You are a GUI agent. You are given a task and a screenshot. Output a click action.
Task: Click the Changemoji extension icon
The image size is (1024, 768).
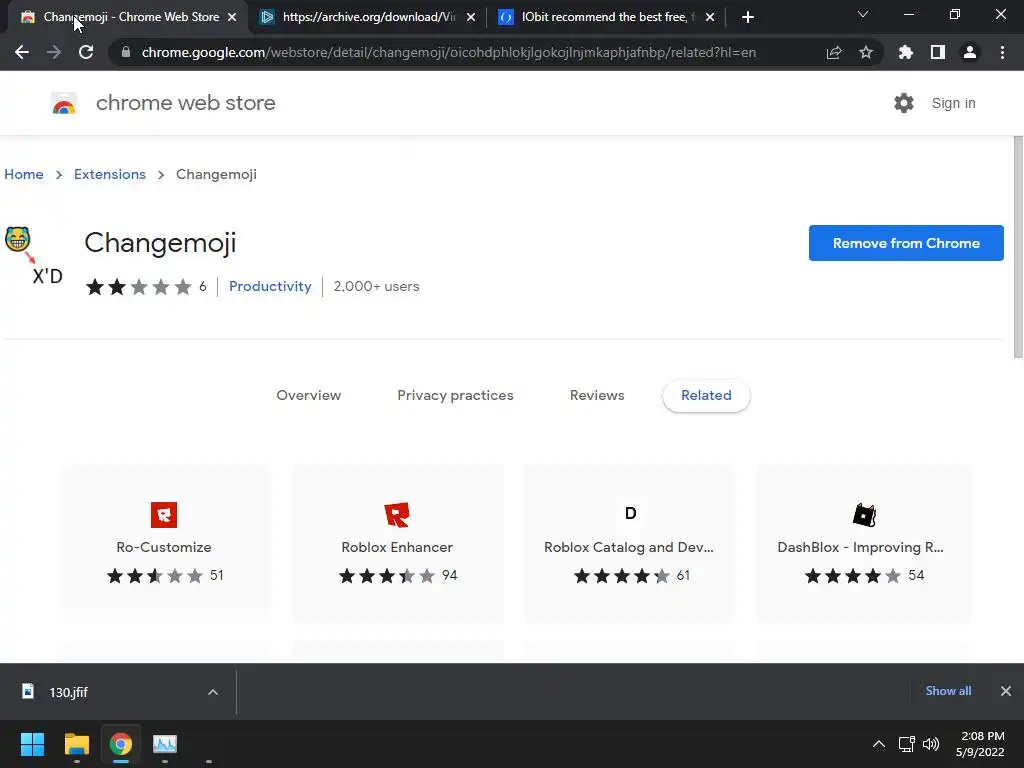34,255
